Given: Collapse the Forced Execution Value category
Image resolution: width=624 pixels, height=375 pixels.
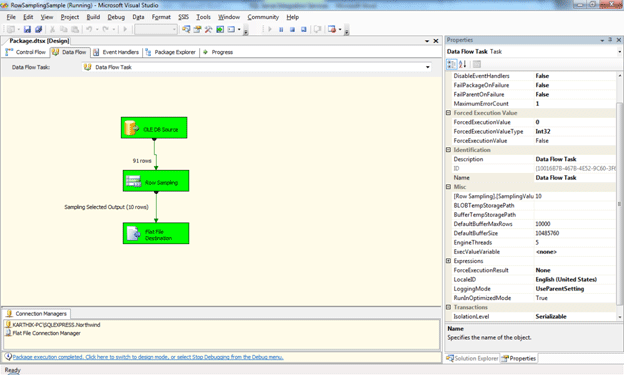Looking at the screenshot, I should coord(448,113).
